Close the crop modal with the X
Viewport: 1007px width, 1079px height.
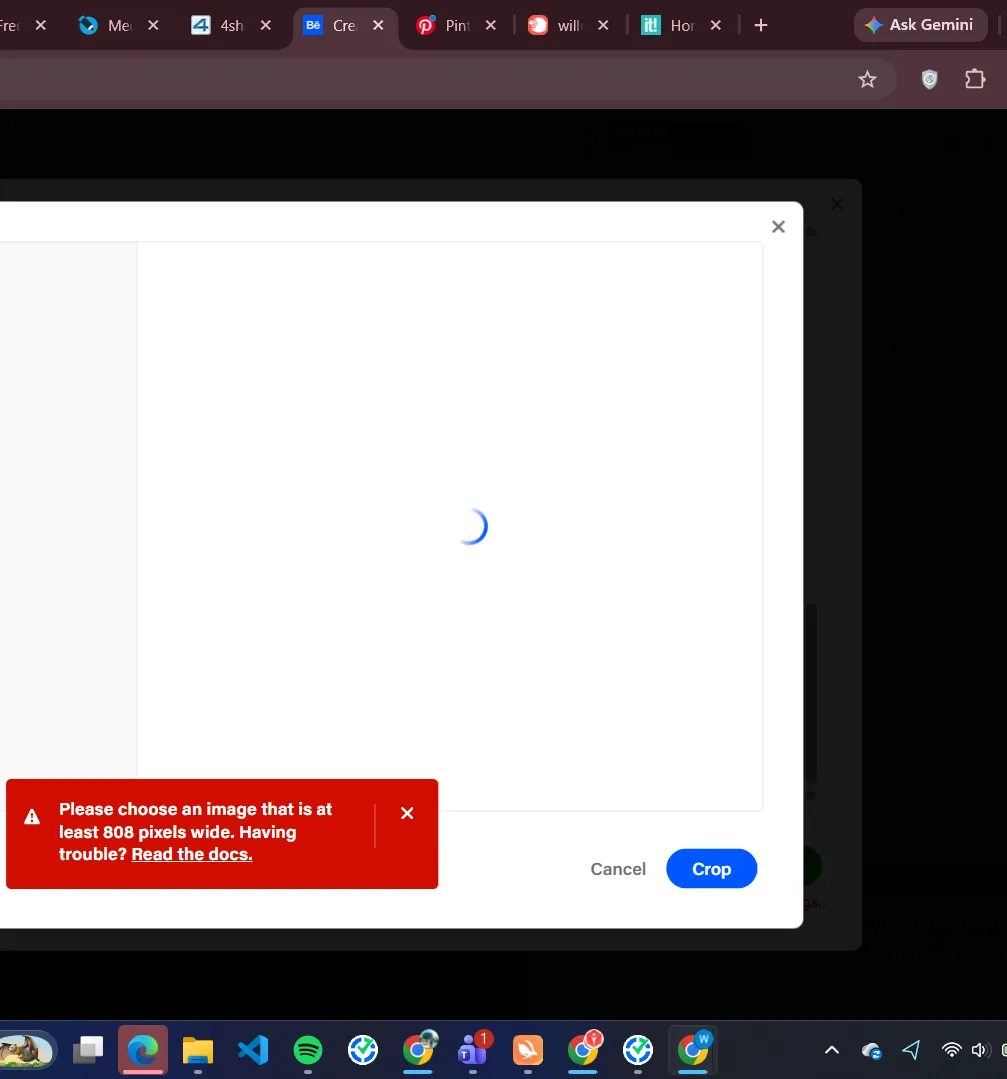tap(778, 227)
